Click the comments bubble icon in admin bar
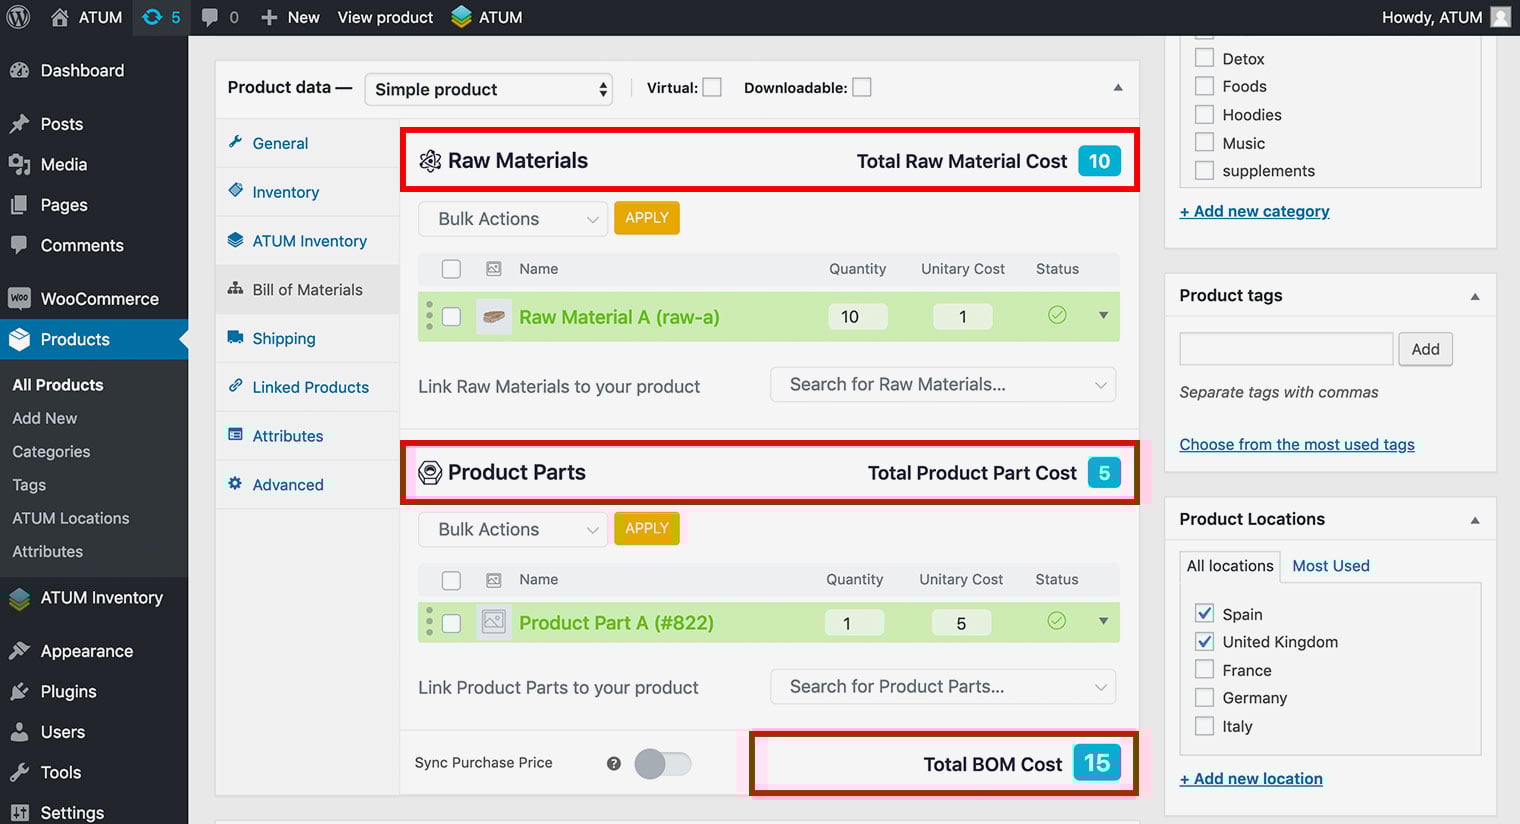Screen dimensions: 1520x824 (x=210, y=17)
